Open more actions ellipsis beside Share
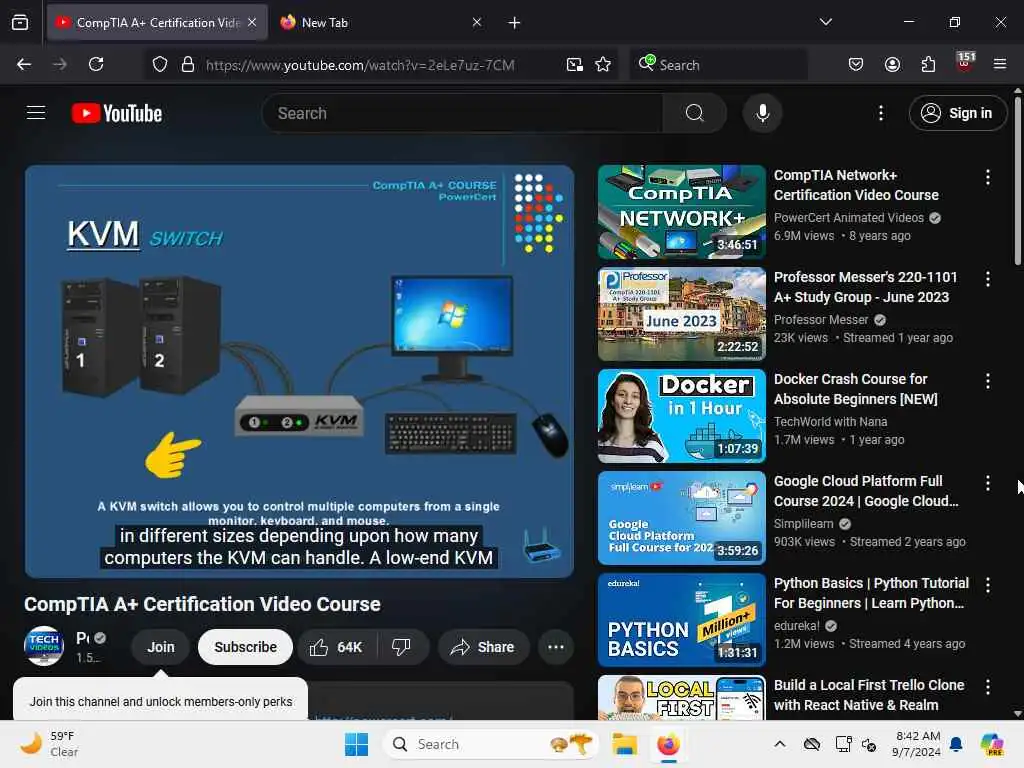 coord(556,647)
